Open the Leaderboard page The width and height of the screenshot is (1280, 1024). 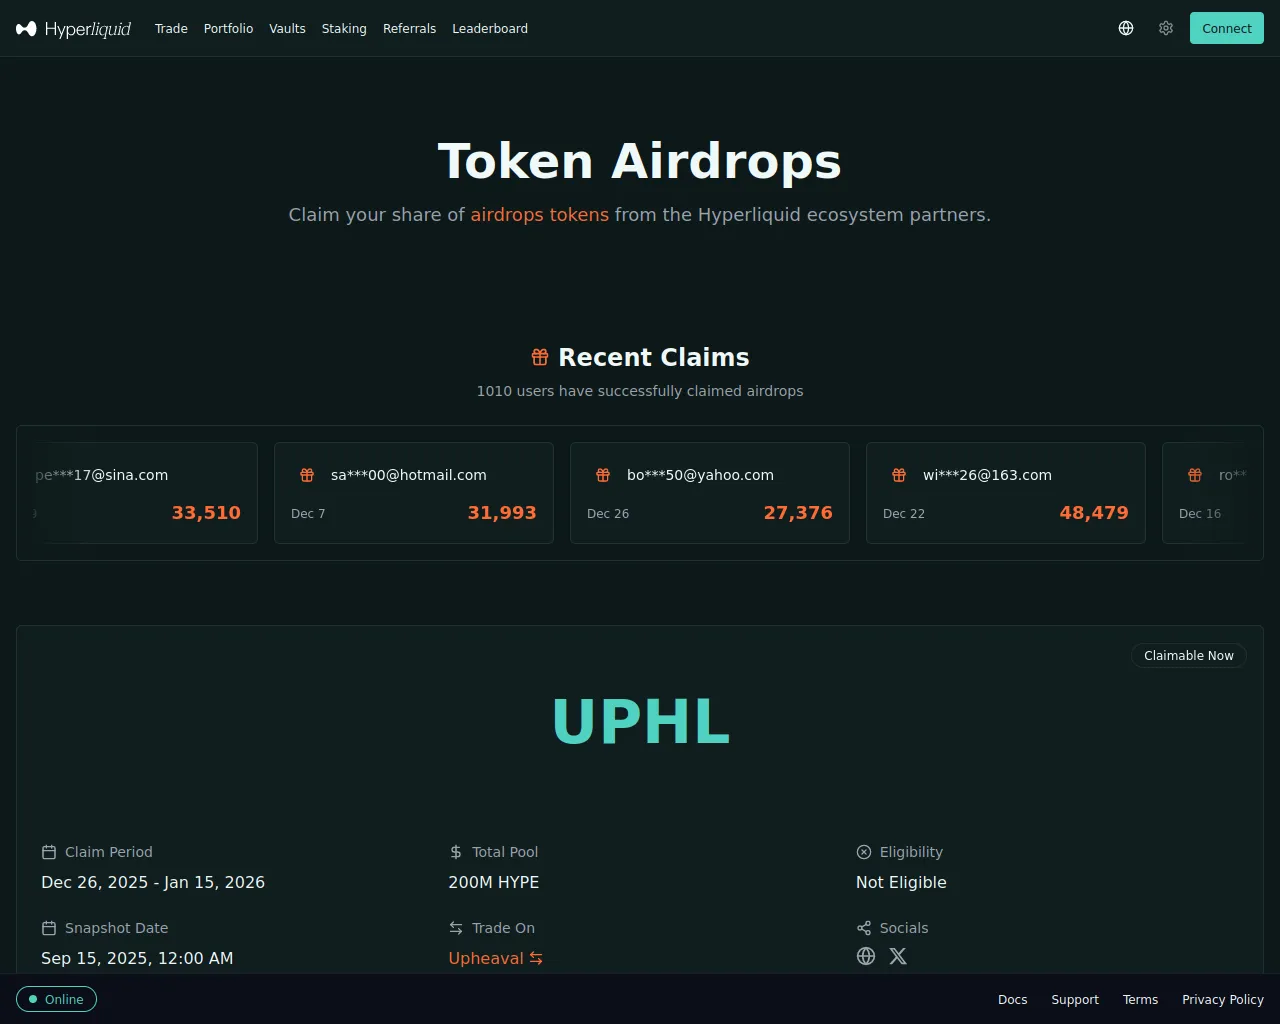pyautogui.click(x=490, y=29)
